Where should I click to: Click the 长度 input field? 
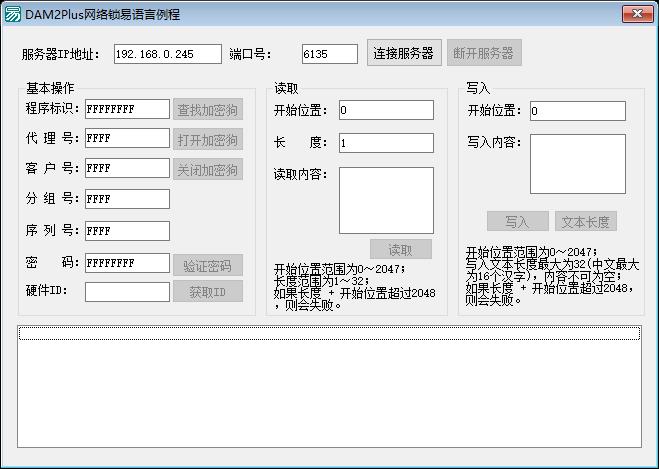click(x=386, y=143)
